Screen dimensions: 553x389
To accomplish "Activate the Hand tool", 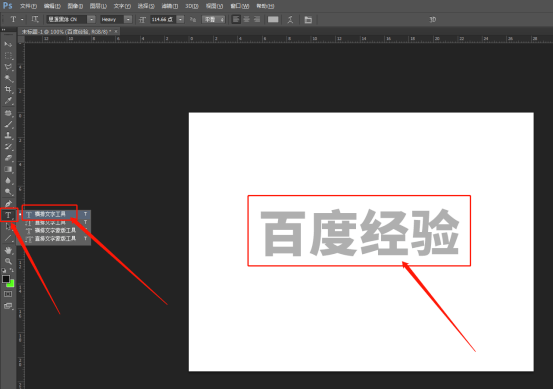I will 8,250.
